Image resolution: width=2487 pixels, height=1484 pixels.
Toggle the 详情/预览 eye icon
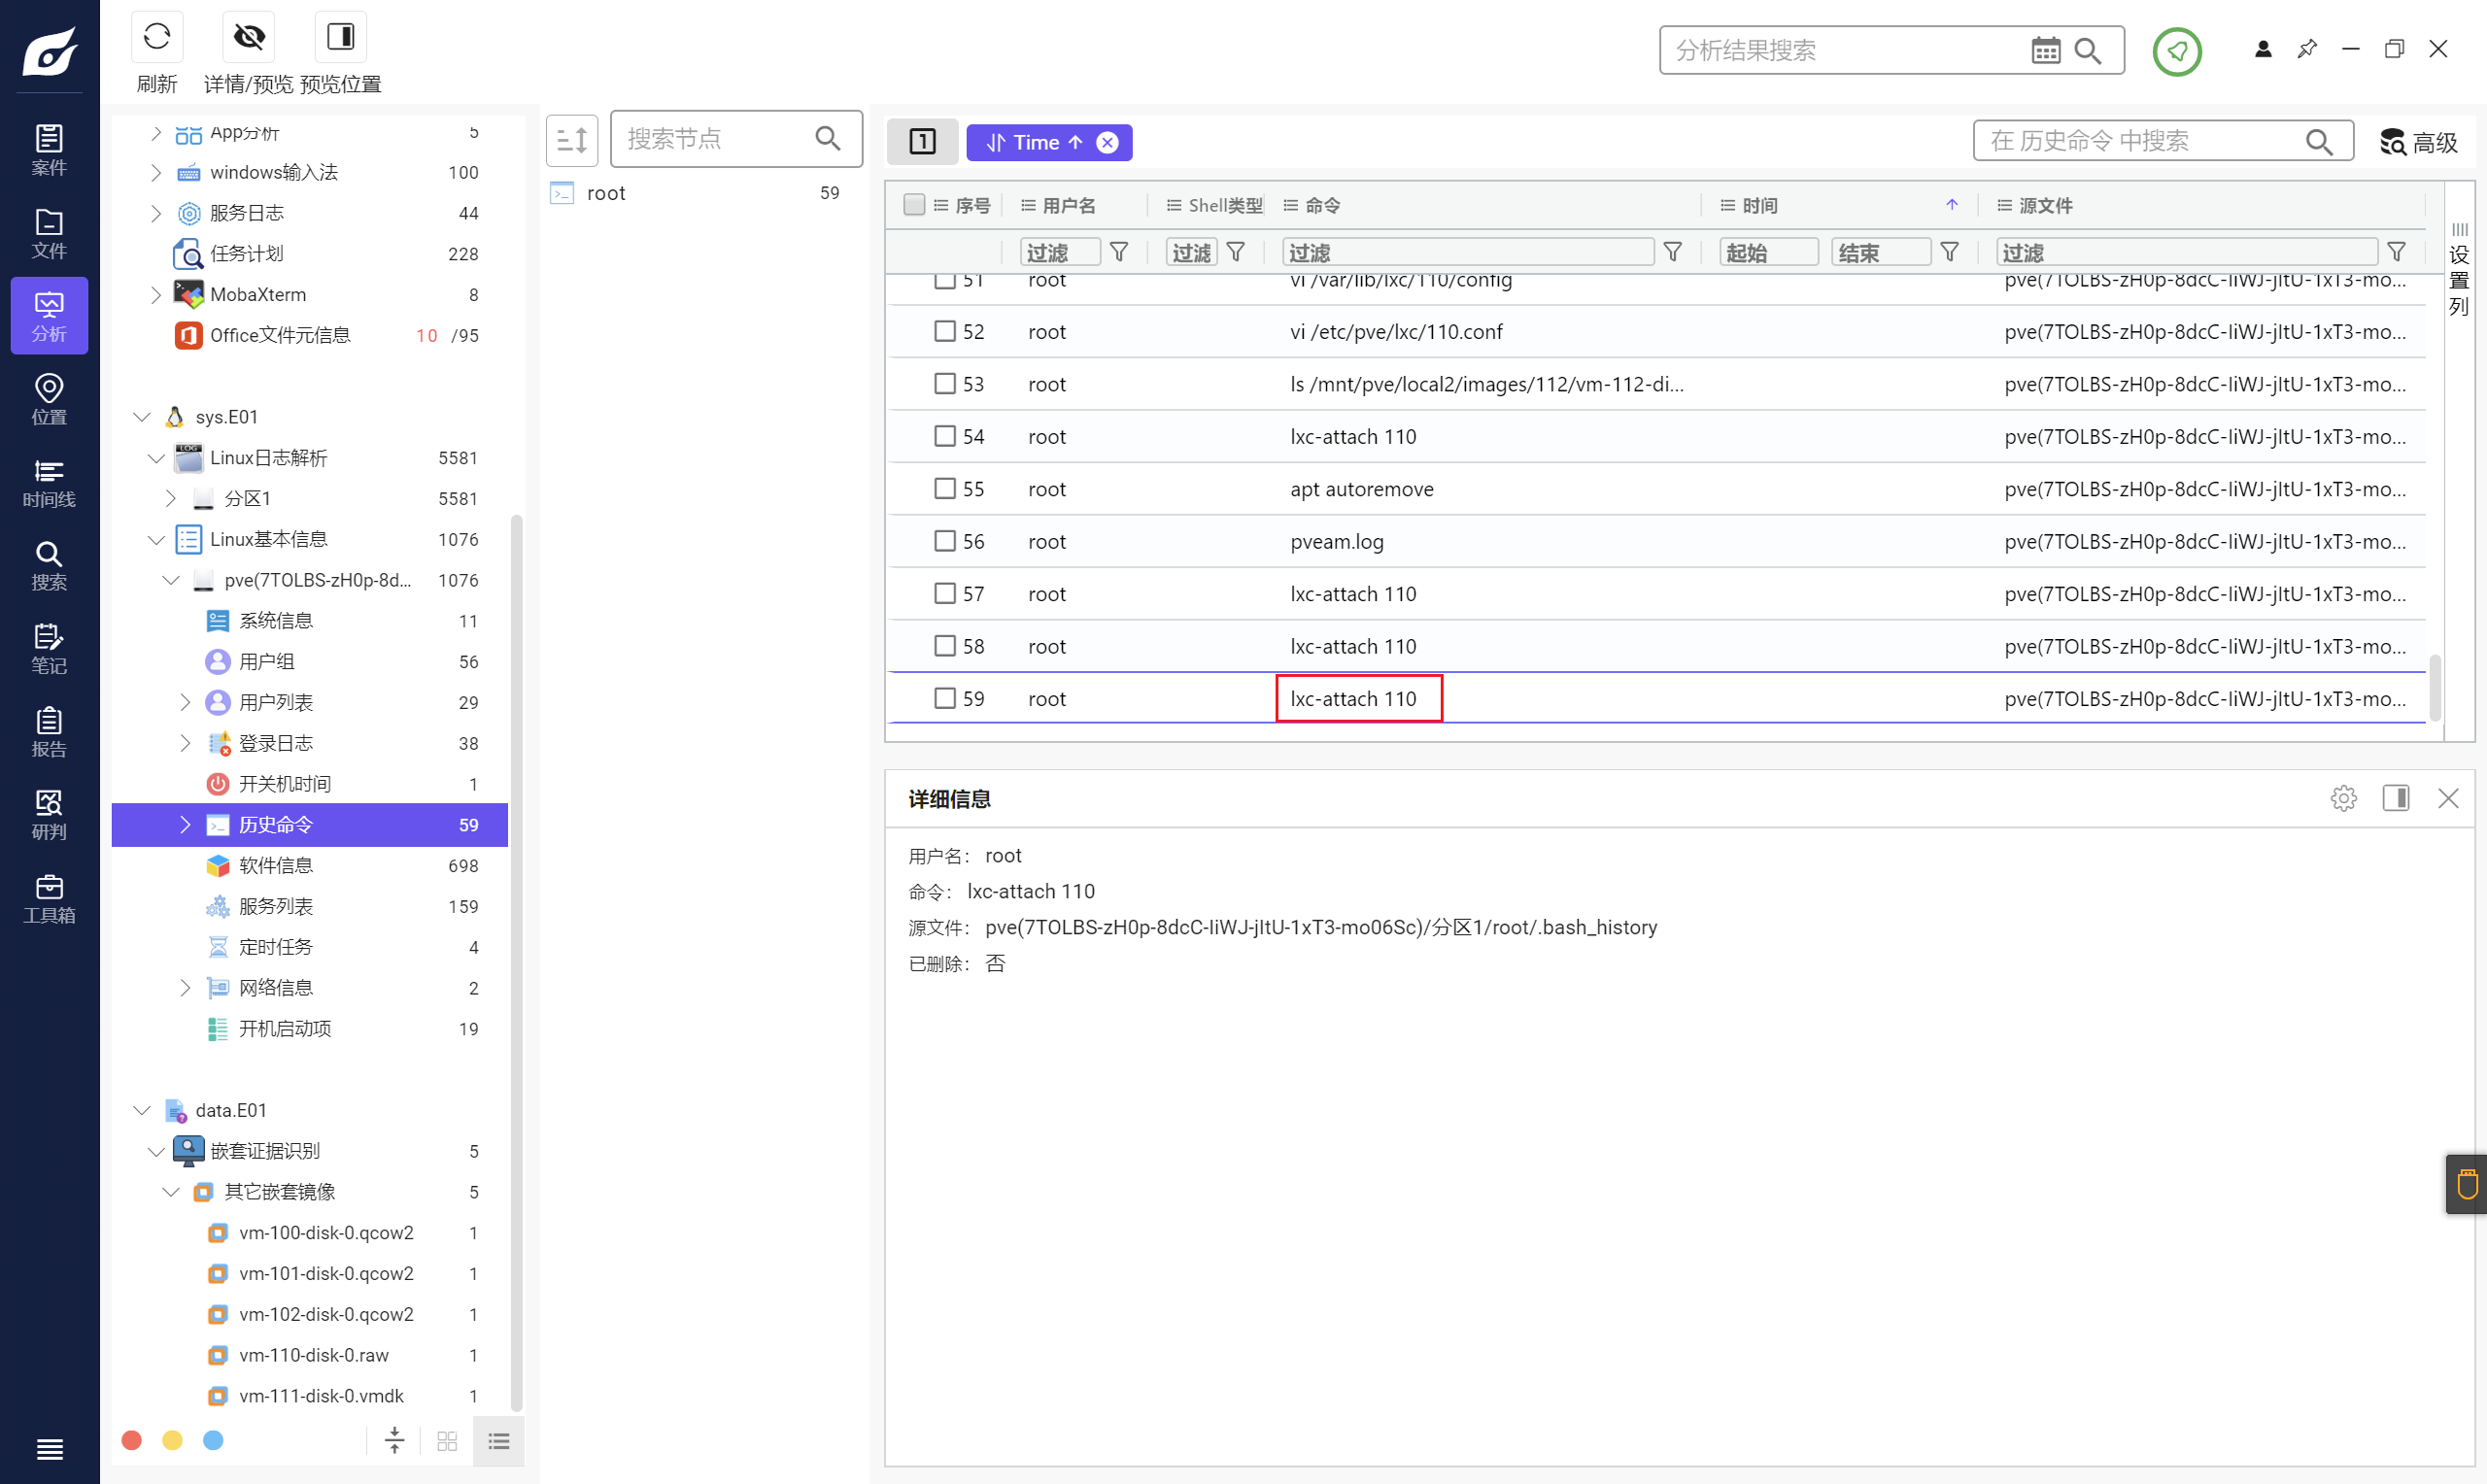(x=249, y=37)
